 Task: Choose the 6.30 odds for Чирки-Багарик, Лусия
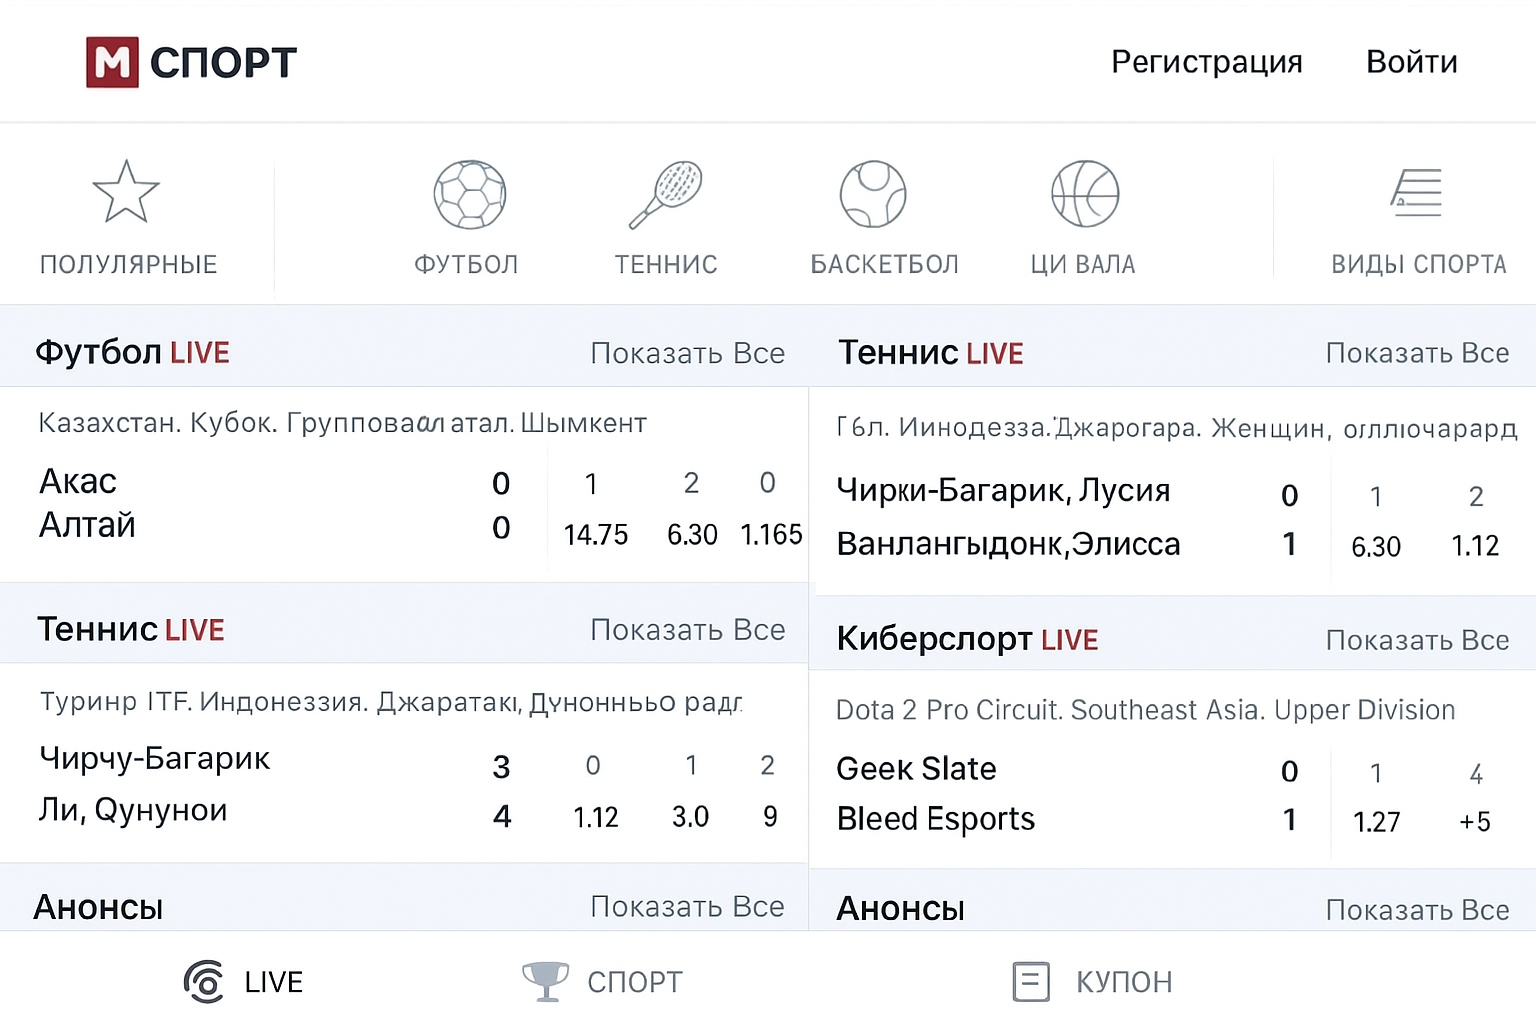pyautogui.click(x=1376, y=547)
